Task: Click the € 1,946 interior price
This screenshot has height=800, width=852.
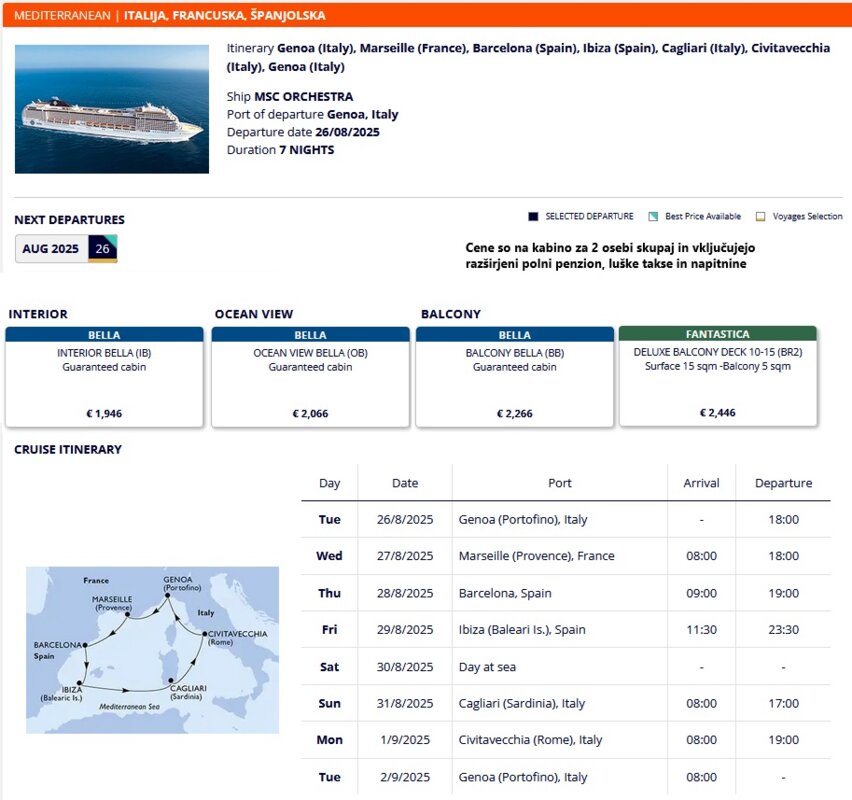Action: [x=104, y=414]
